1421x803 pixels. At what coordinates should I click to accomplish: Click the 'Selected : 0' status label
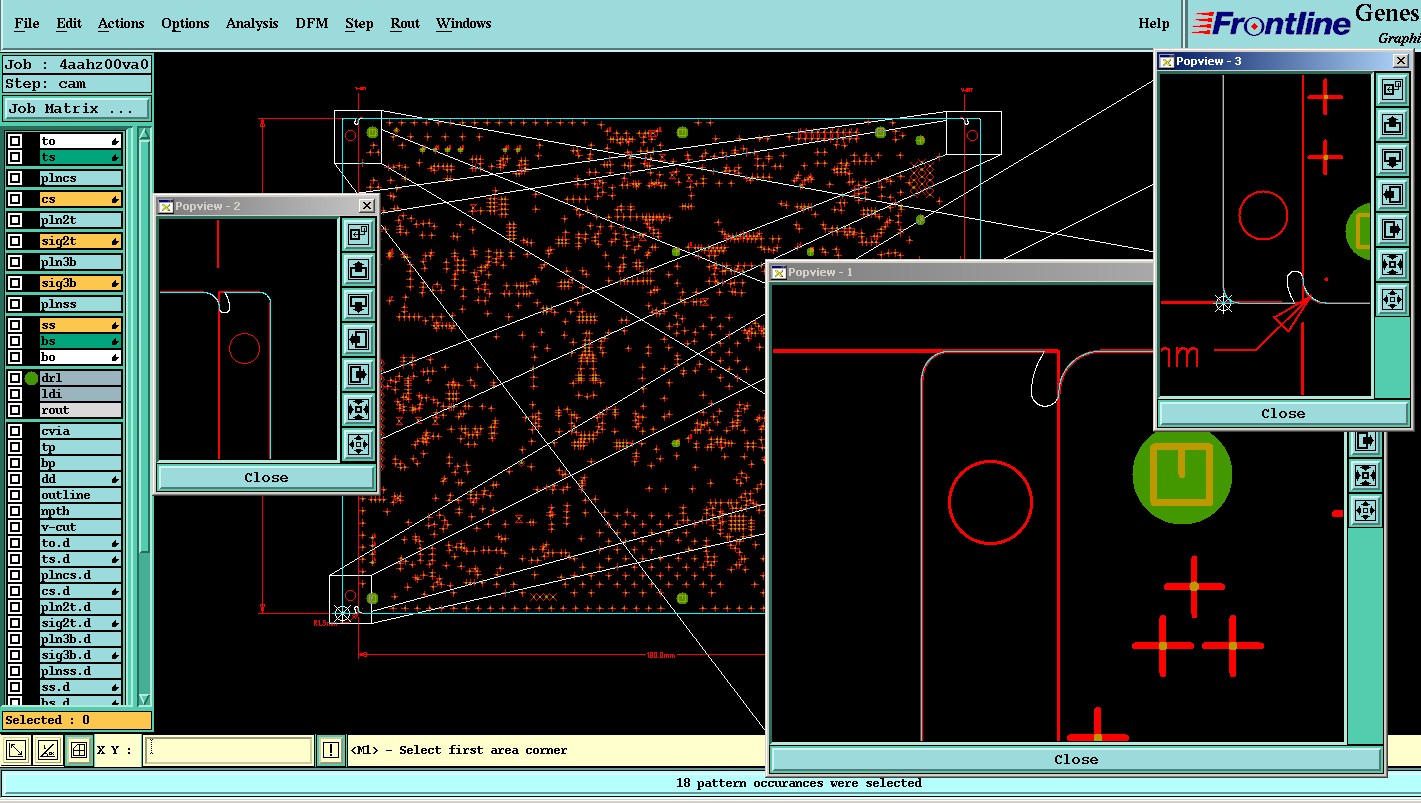point(77,720)
